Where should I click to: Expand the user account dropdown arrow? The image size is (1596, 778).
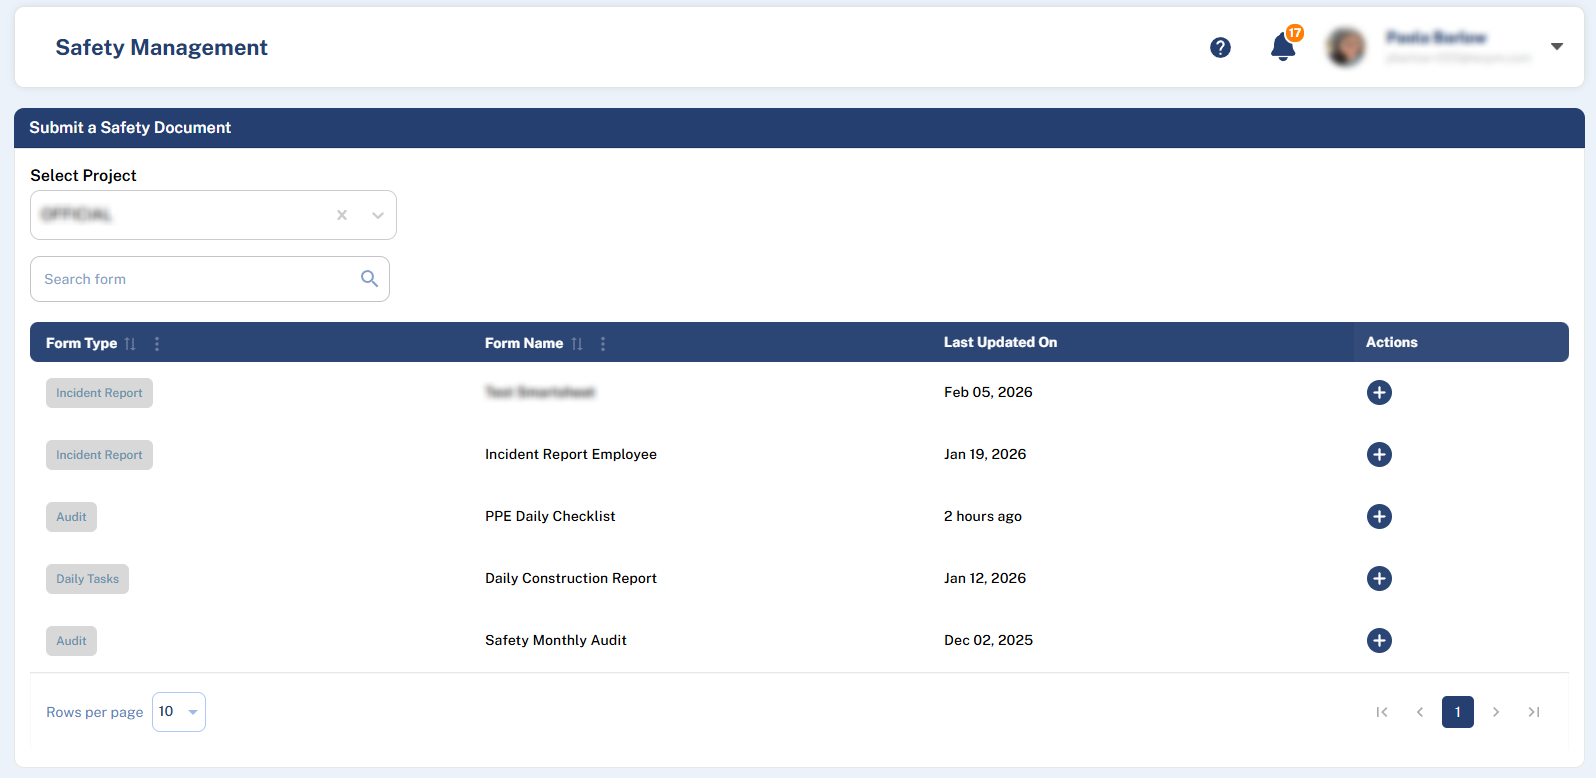tap(1556, 47)
